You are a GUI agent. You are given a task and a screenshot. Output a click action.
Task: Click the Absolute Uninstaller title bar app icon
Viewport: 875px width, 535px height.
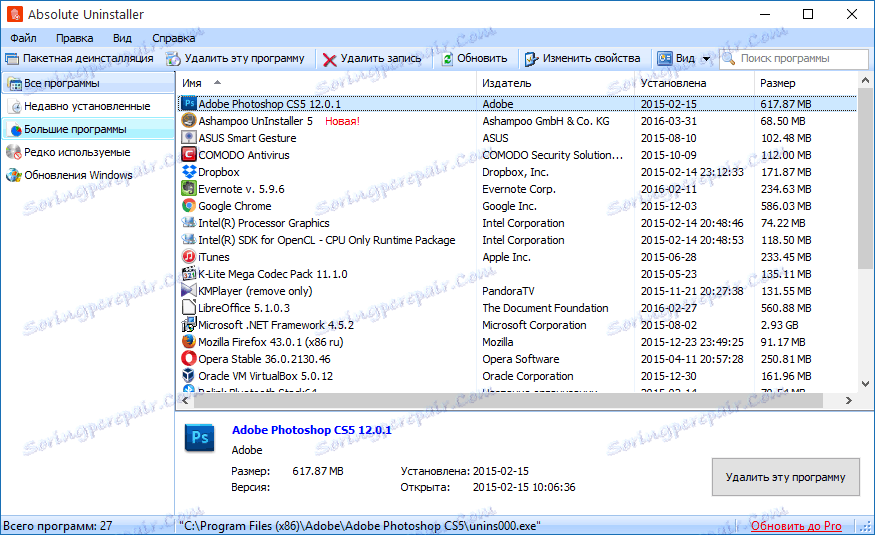pos(14,14)
